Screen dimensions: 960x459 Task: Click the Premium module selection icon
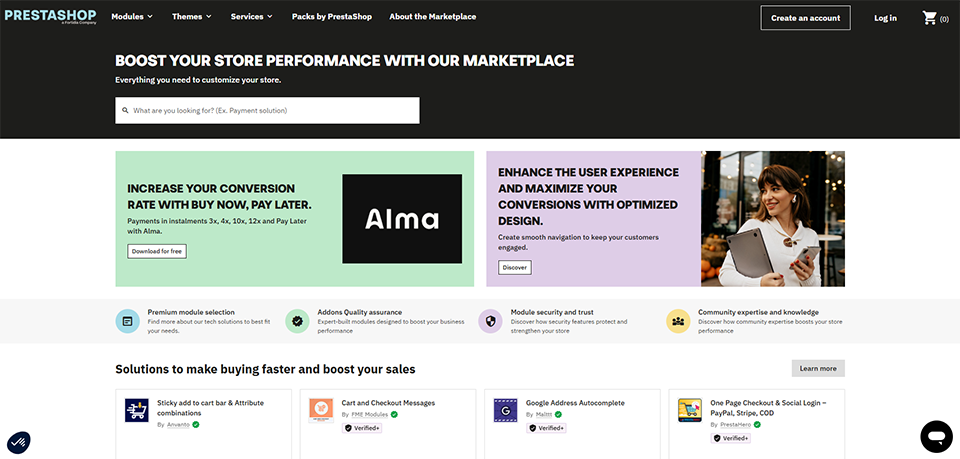point(127,321)
